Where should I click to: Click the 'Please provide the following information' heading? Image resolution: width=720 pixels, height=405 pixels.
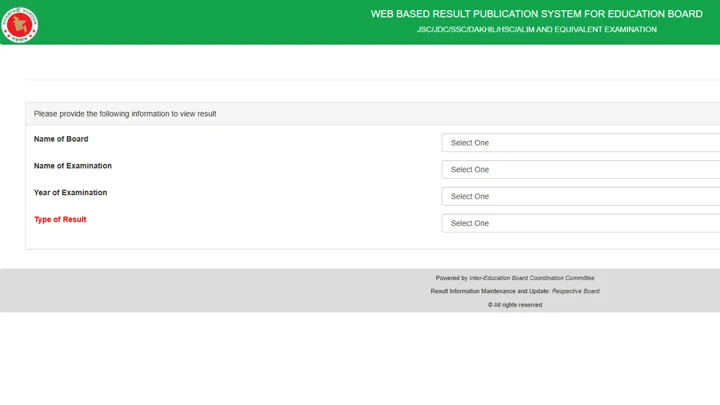[125, 114]
